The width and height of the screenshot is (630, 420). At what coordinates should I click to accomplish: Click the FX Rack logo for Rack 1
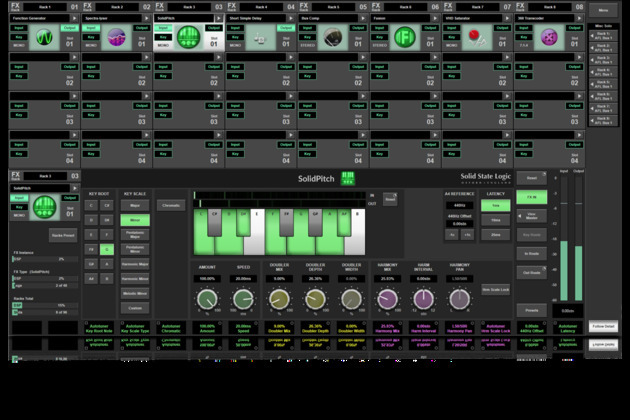point(15,6)
